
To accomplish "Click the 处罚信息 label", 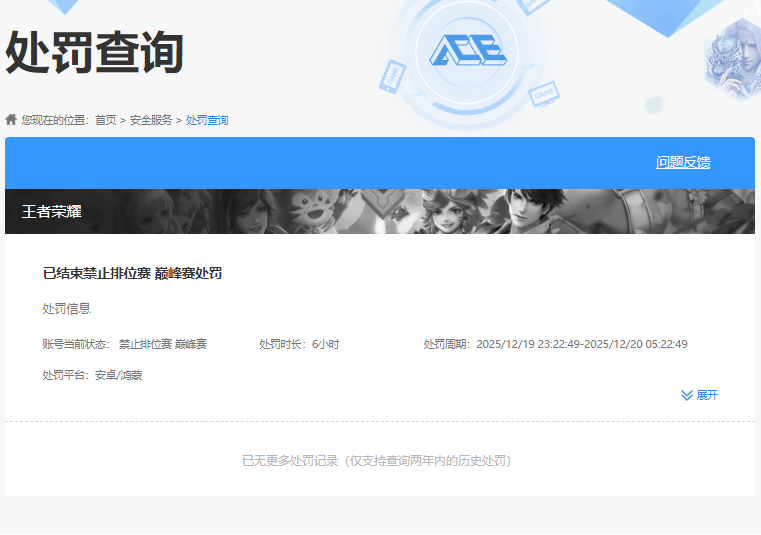I will tap(66, 309).
